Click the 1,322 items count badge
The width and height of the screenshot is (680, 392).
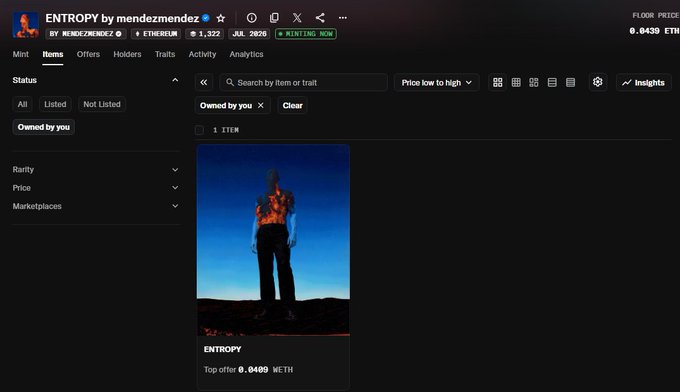(205, 34)
